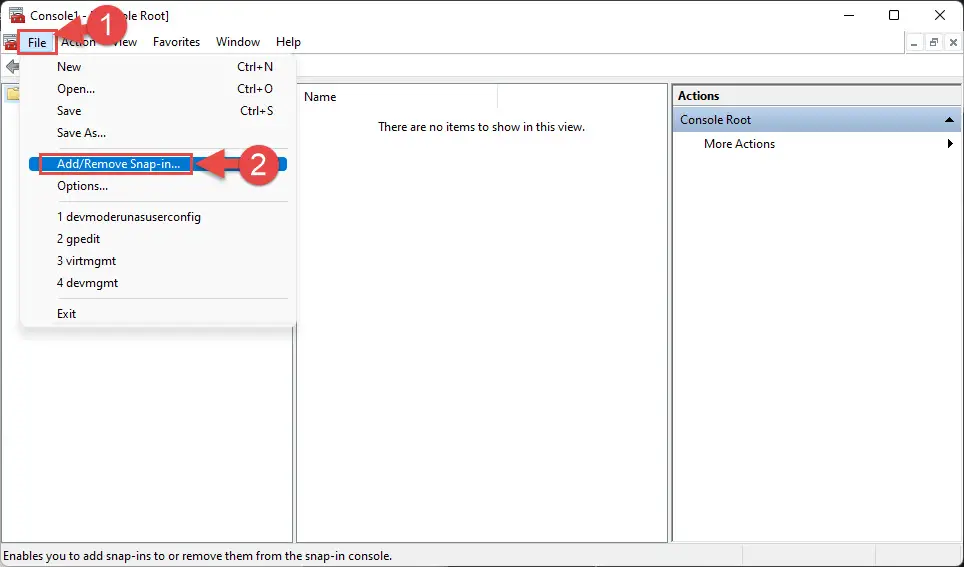Select Add/Remove Snap-in... entry

(x=158, y=164)
